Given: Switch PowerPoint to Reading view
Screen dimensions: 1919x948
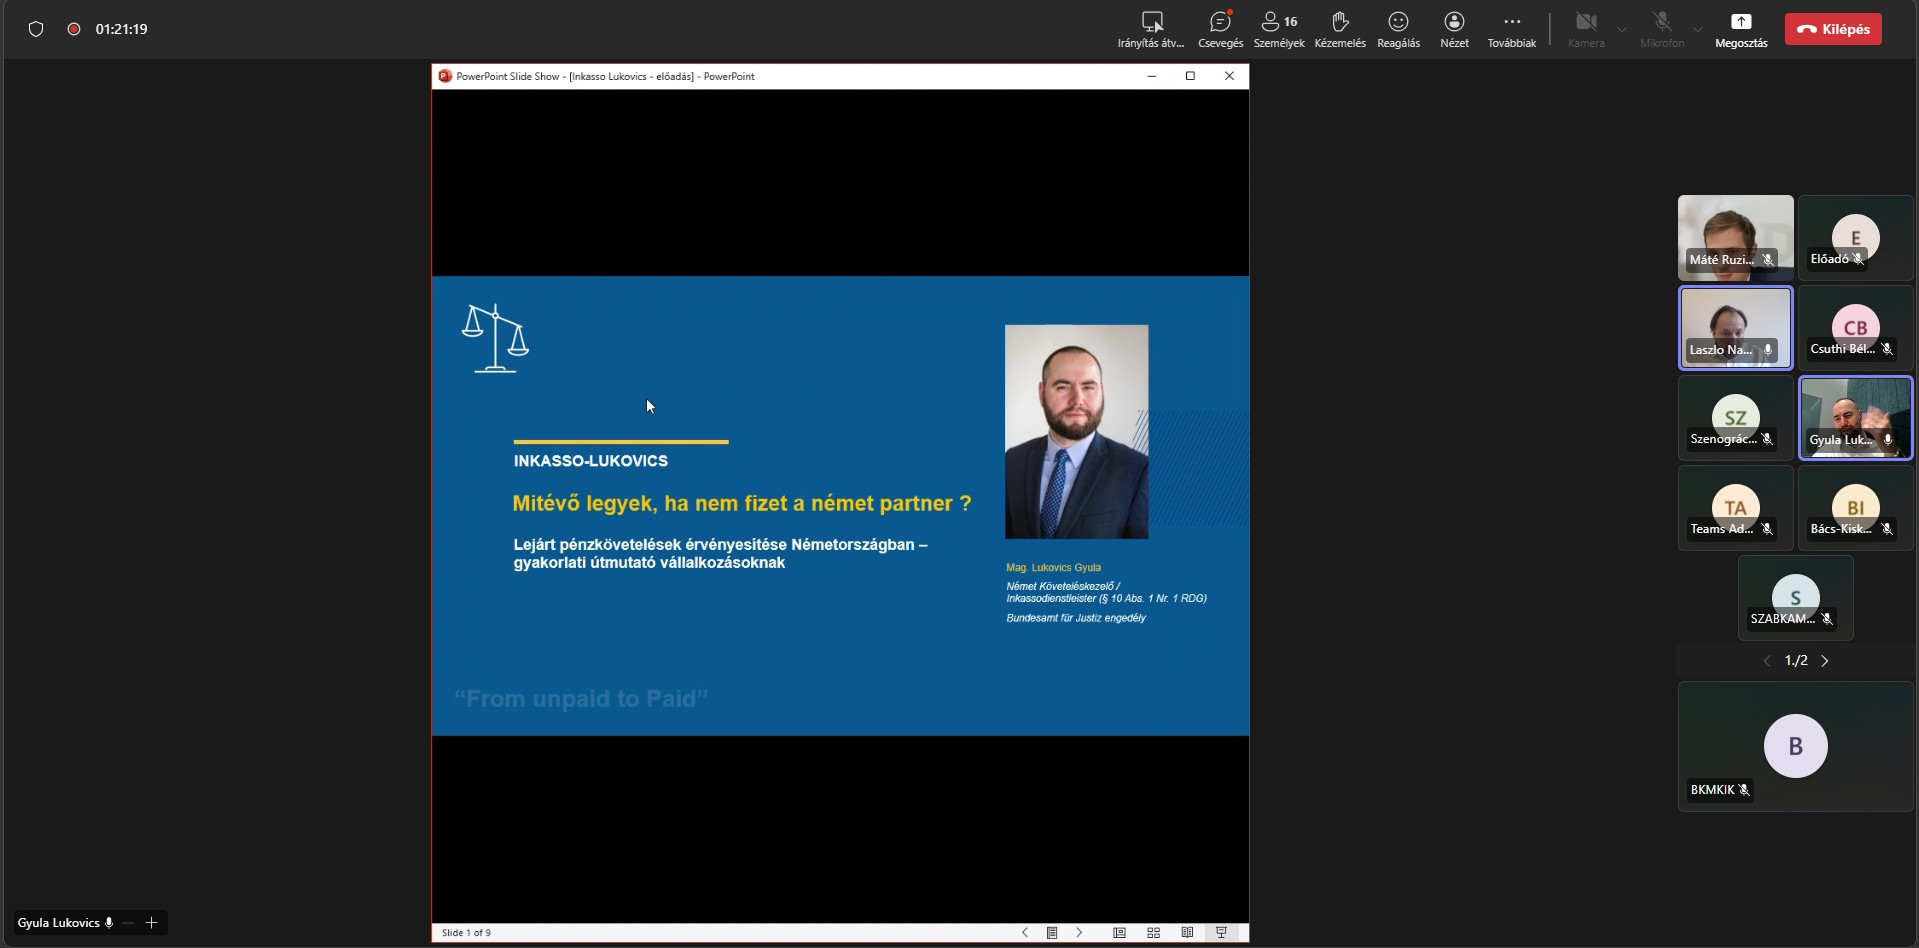Looking at the screenshot, I should tap(1187, 933).
